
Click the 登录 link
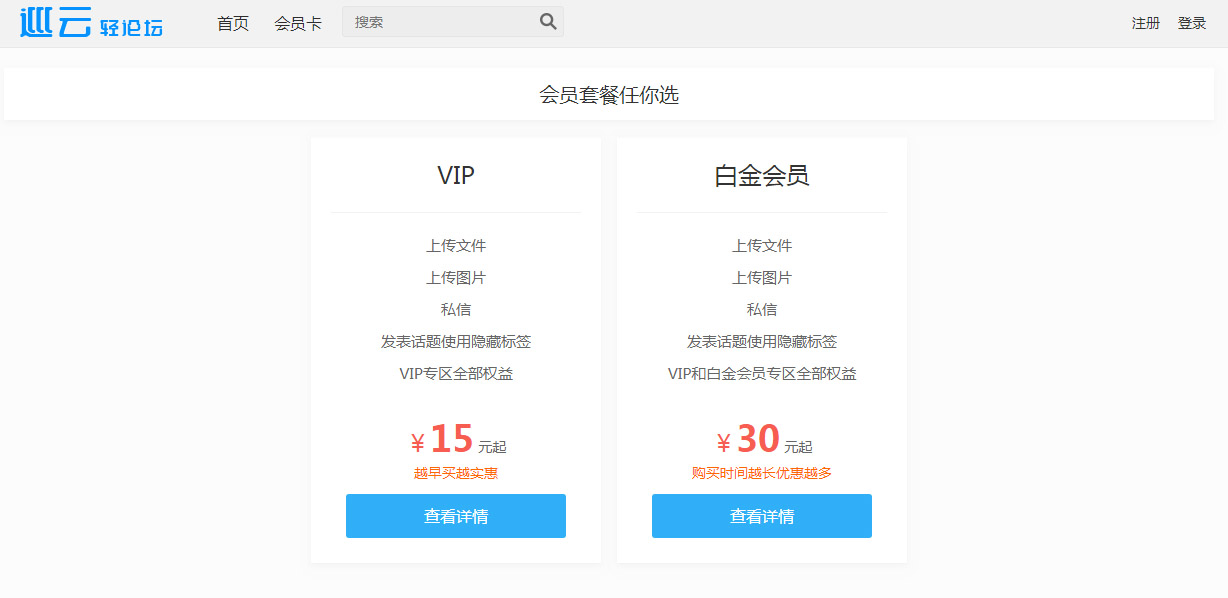[x=1192, y=23]
